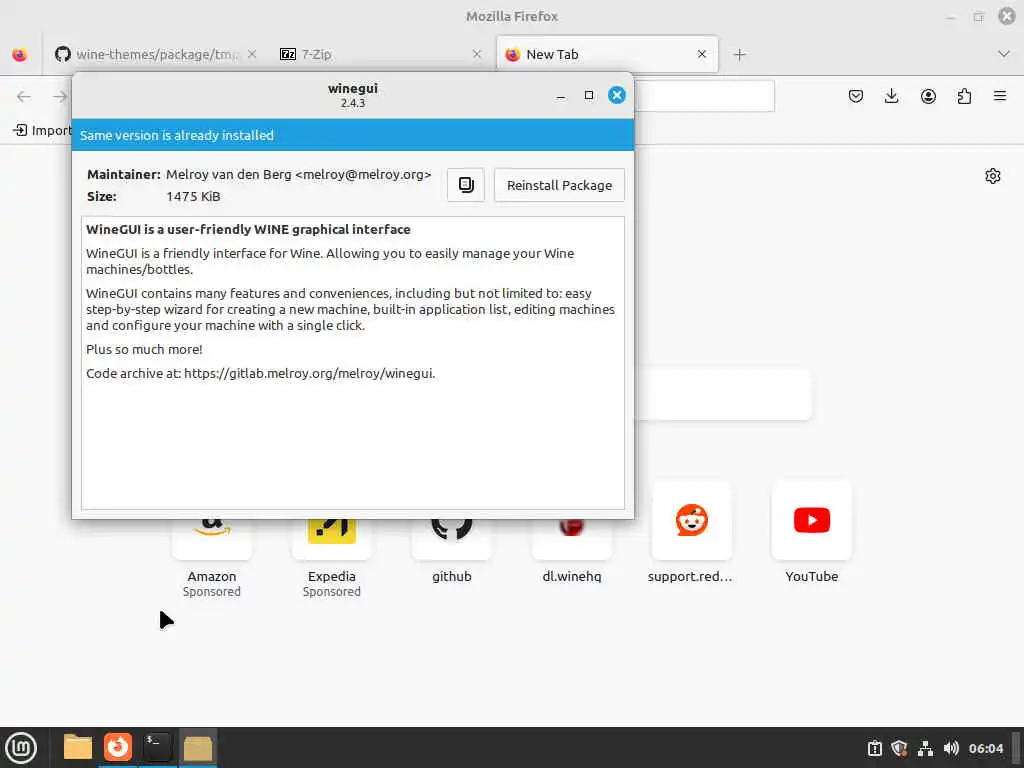The height and width of the screenshot is (768, 1024).
Task: Close the wine-themes tab
Action: (252, 54)
